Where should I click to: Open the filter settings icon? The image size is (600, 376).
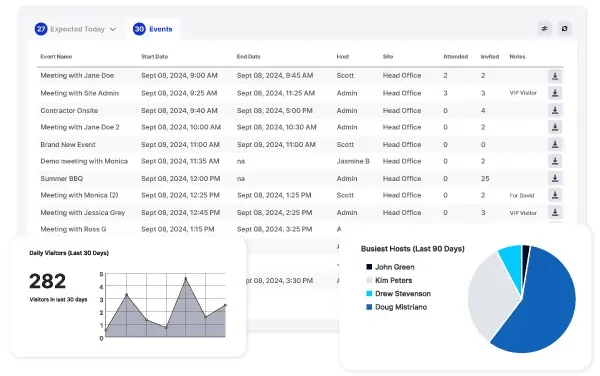tap(545, 29)
